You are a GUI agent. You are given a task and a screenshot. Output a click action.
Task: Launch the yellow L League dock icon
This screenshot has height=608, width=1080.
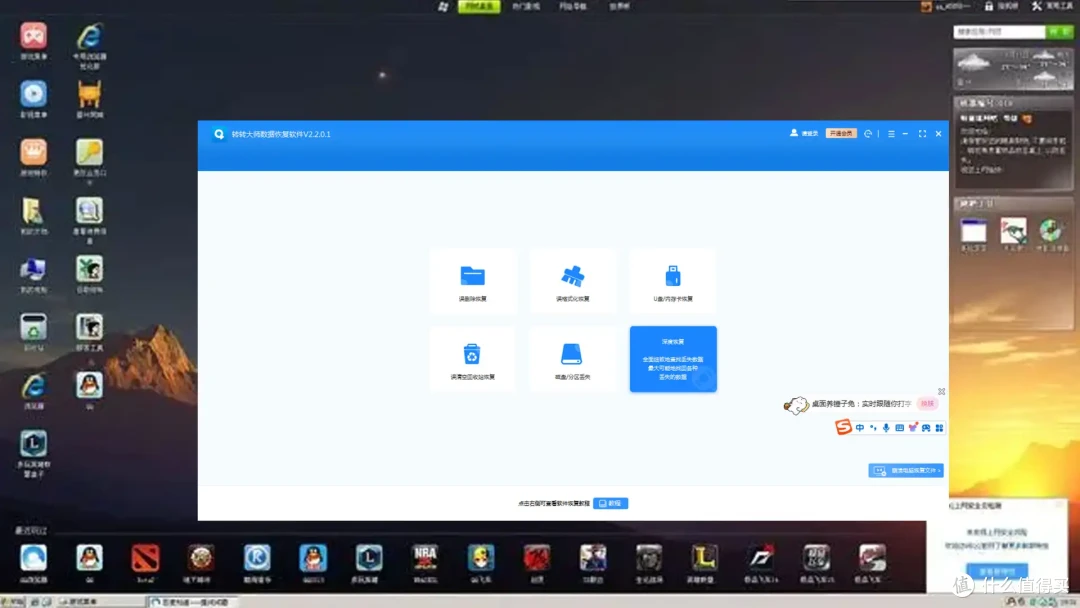click(x=704, y=558)
